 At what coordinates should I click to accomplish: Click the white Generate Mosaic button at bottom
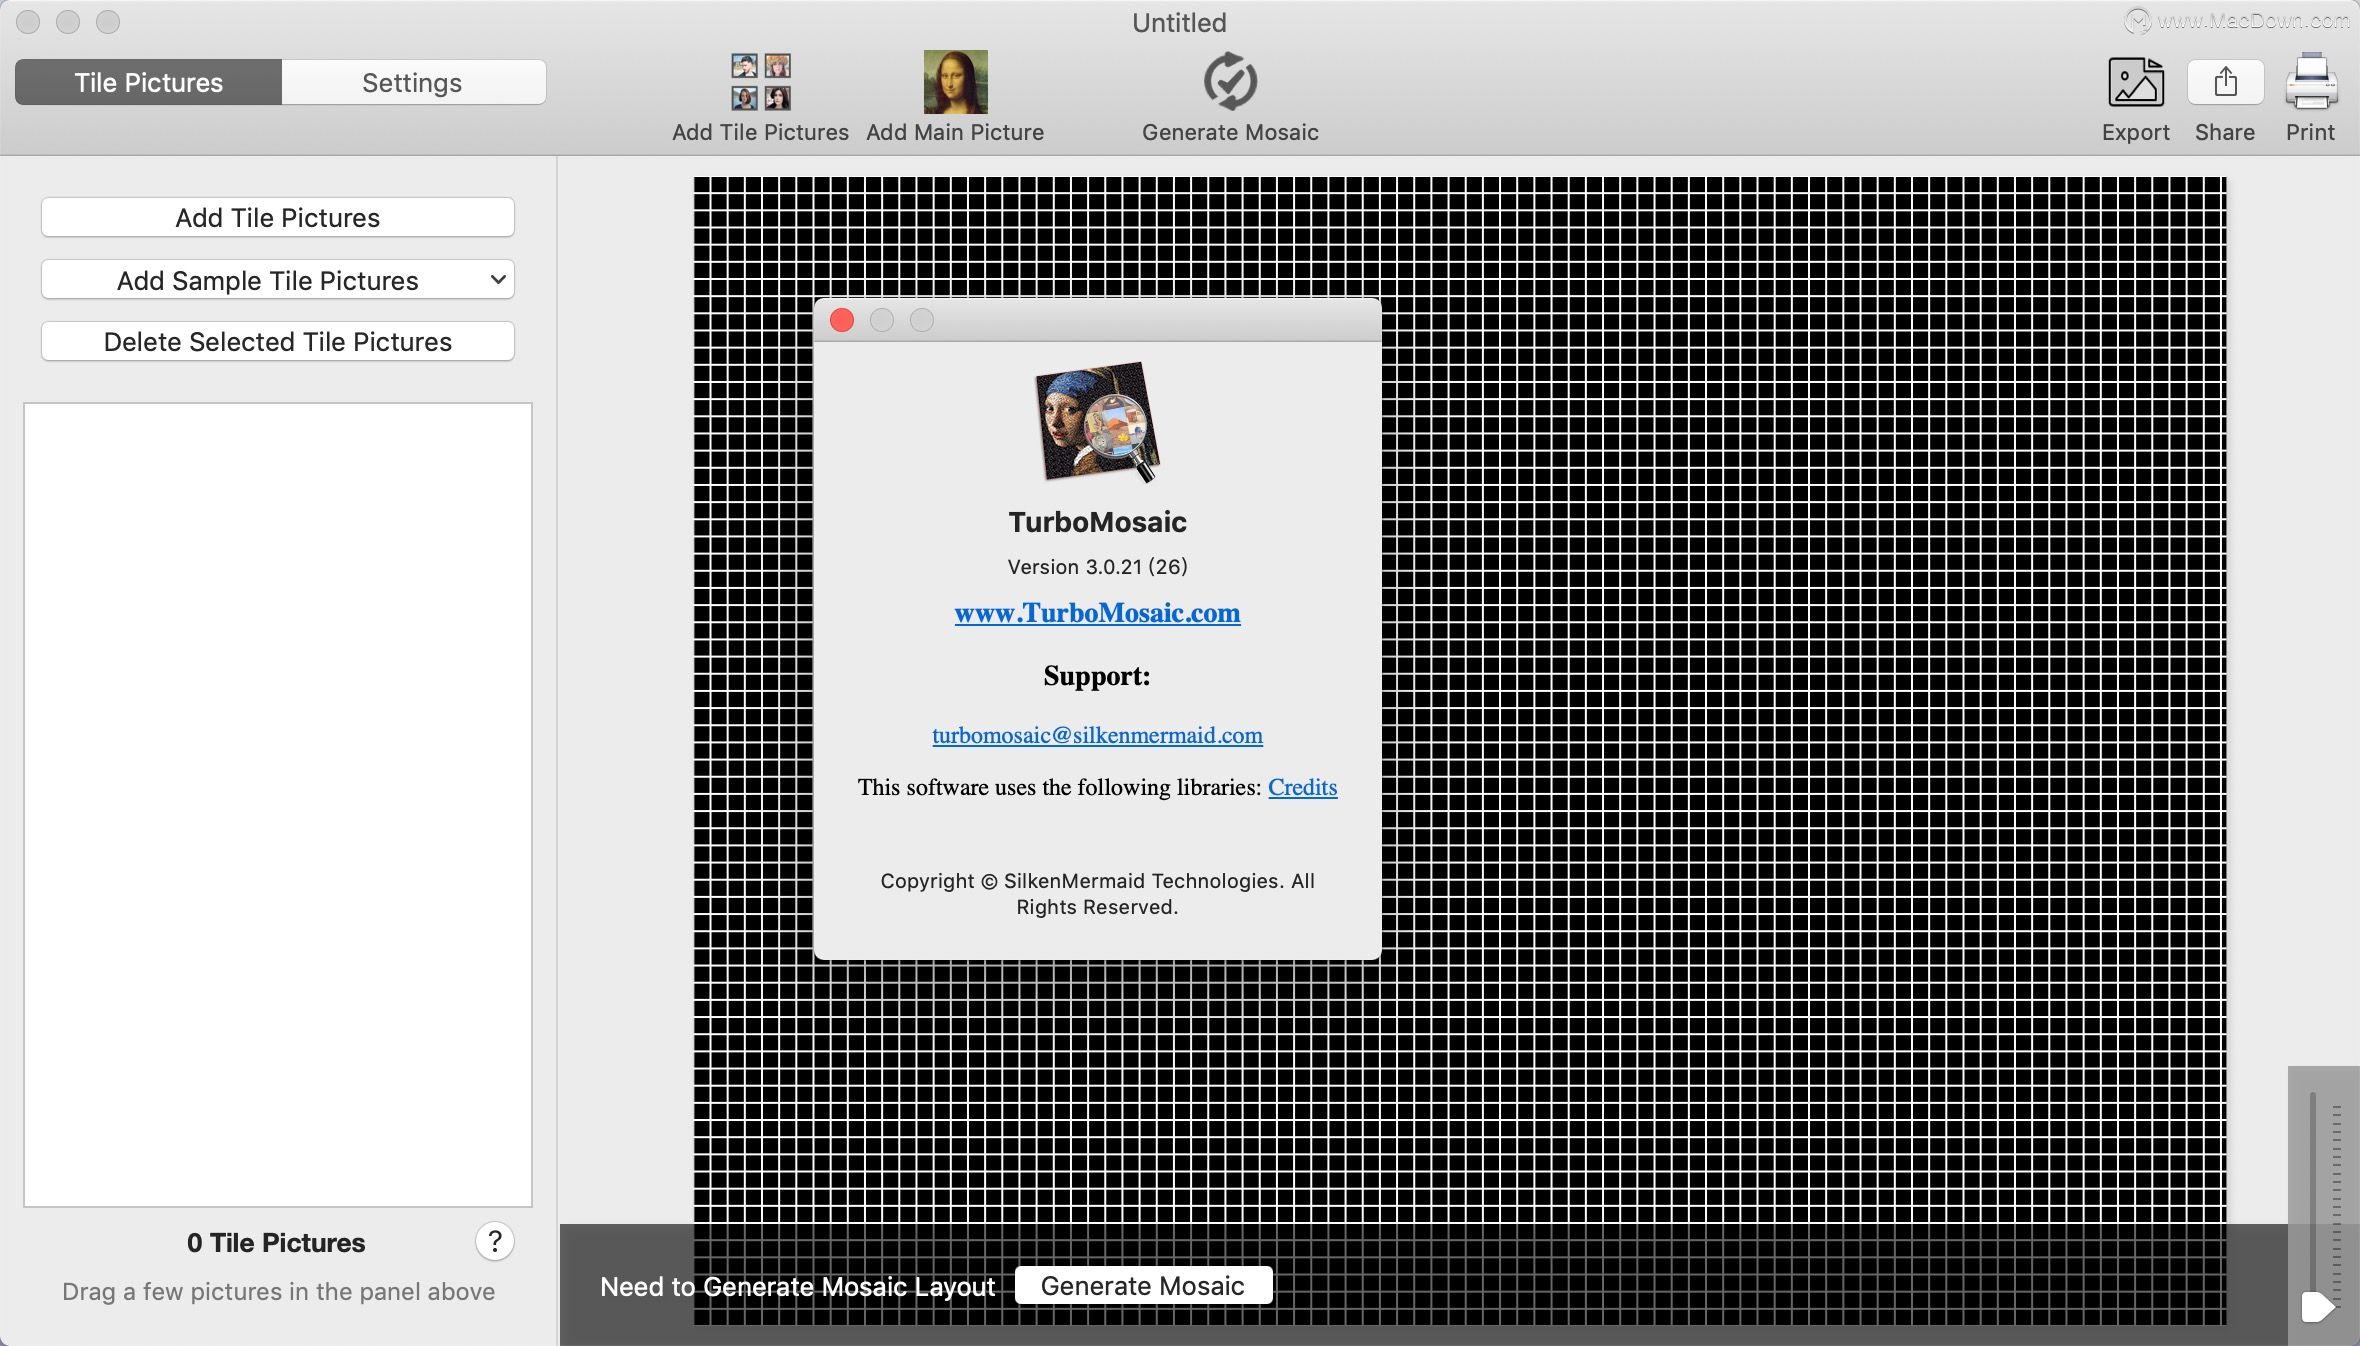tap(1143, 1286)
